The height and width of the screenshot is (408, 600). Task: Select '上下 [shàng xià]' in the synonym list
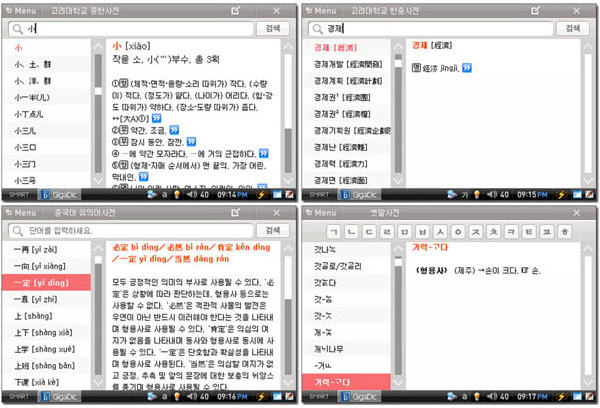click(46, 333)
